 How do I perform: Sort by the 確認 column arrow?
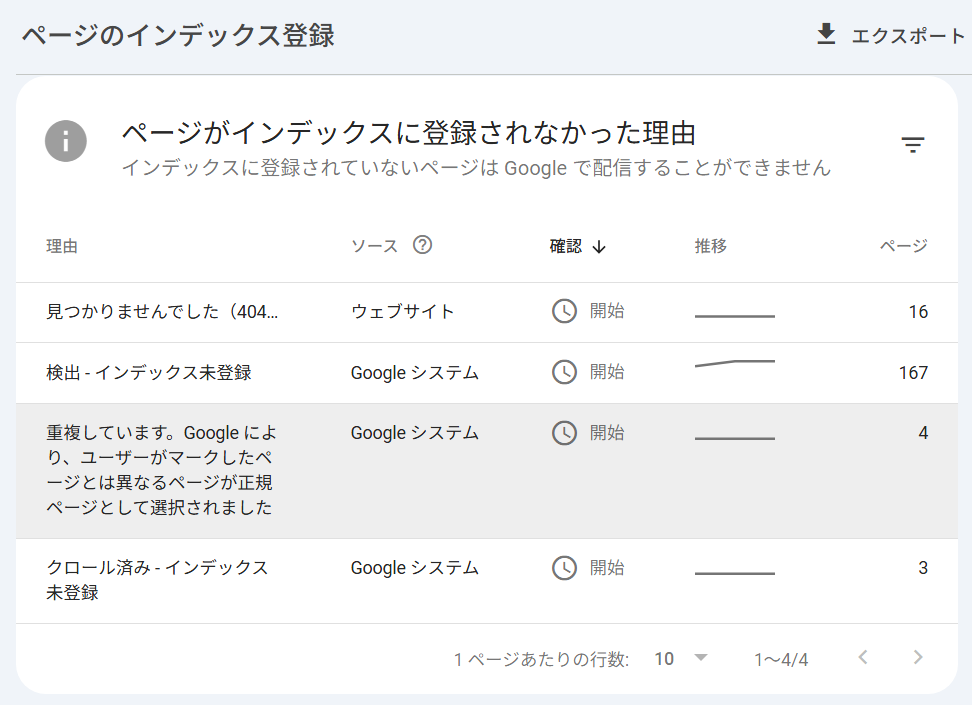599,247
